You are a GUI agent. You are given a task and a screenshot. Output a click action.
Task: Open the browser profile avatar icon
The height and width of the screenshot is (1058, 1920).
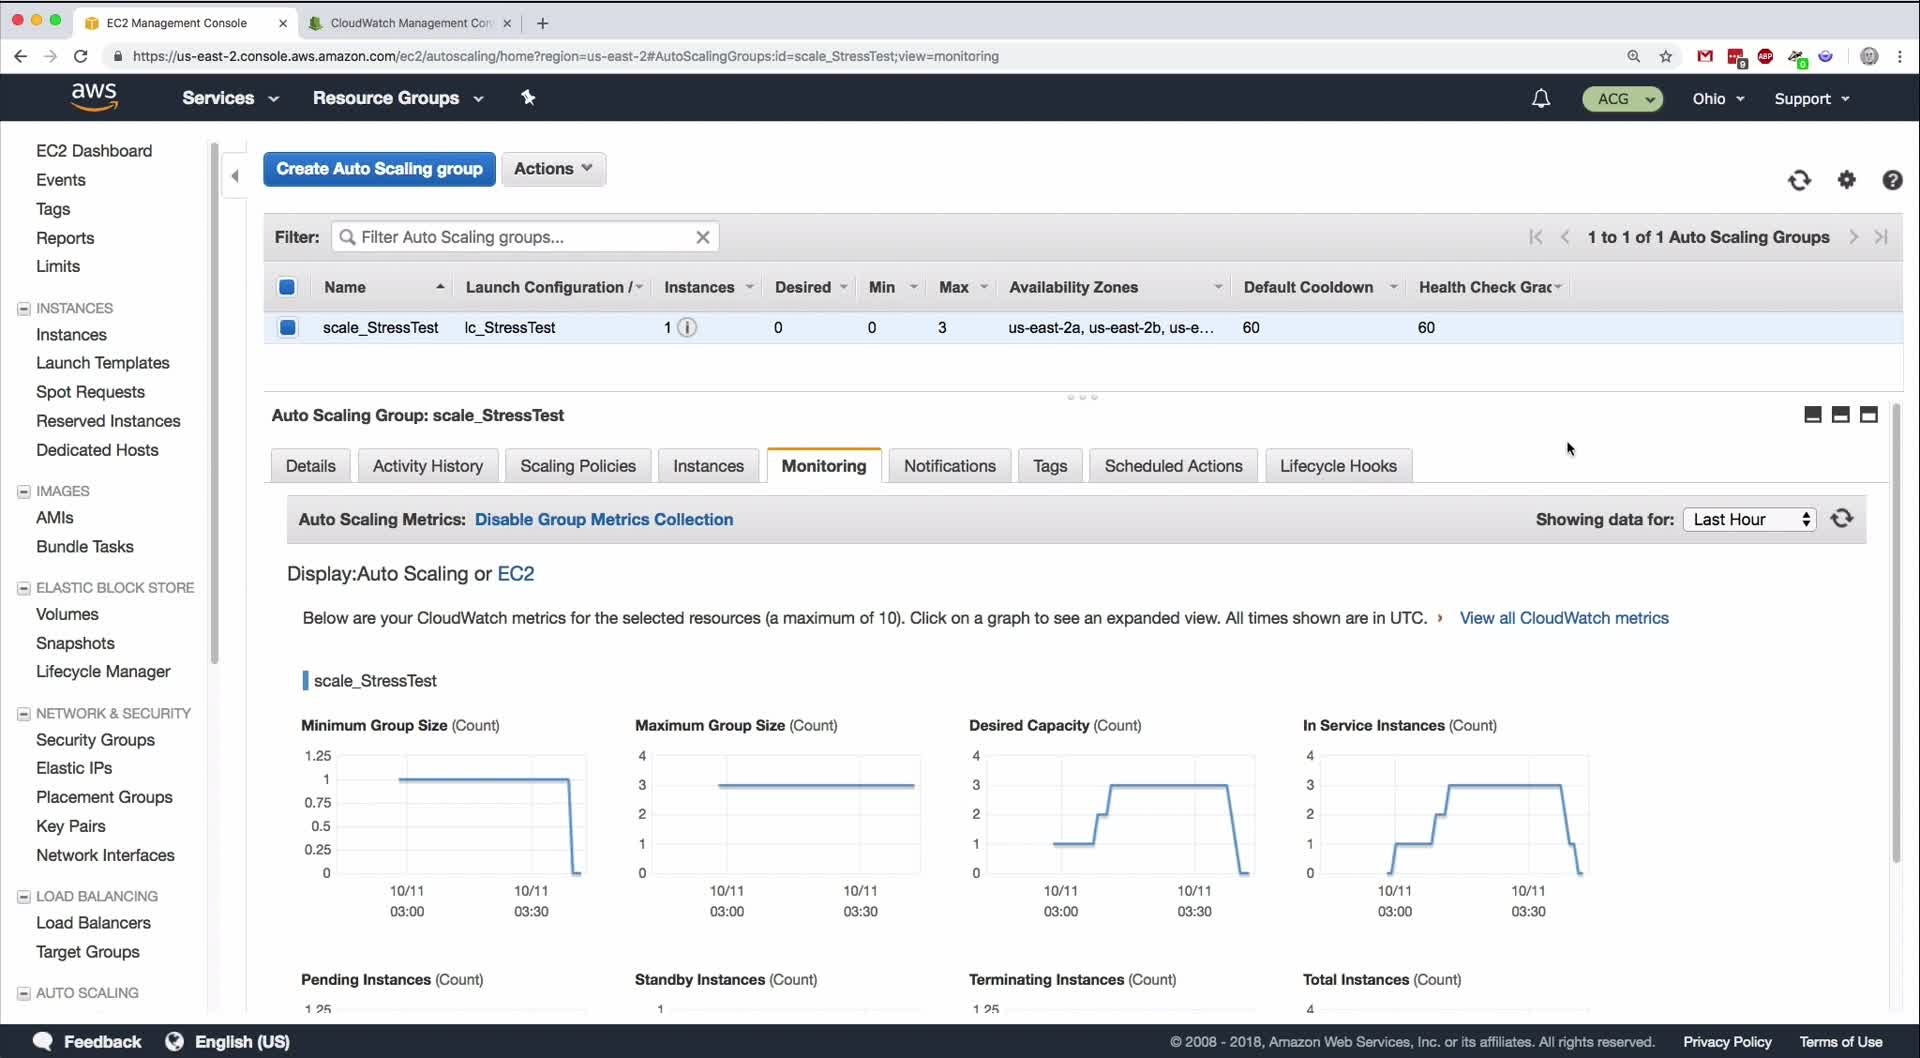1868,56
